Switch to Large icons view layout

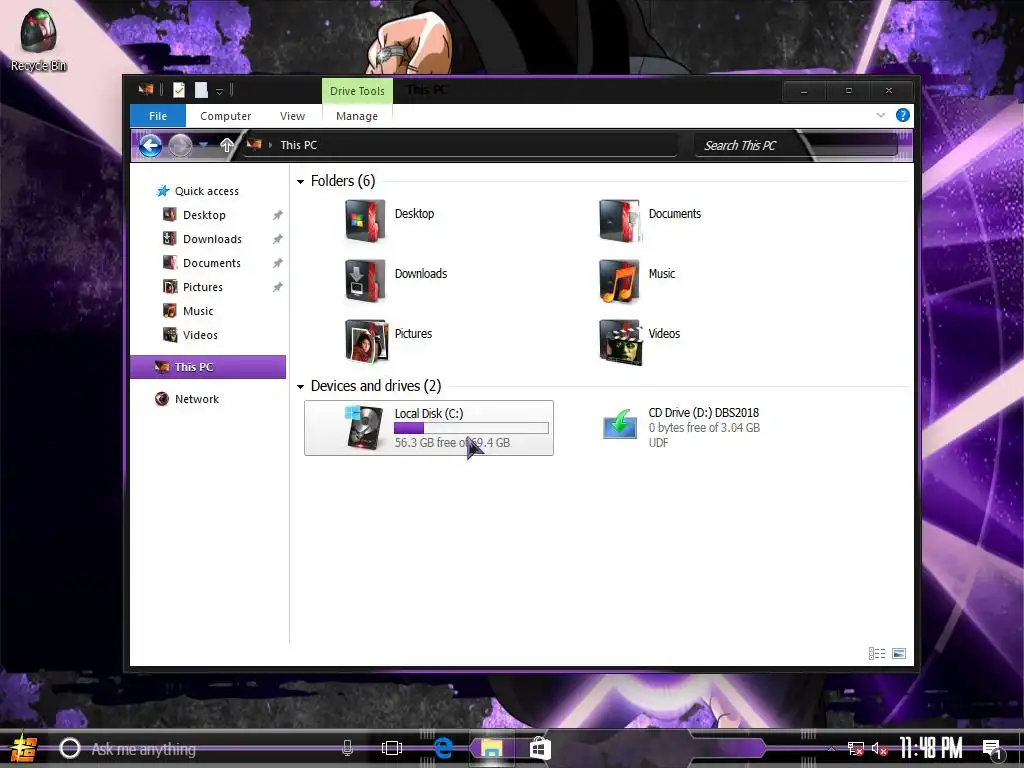899,653
